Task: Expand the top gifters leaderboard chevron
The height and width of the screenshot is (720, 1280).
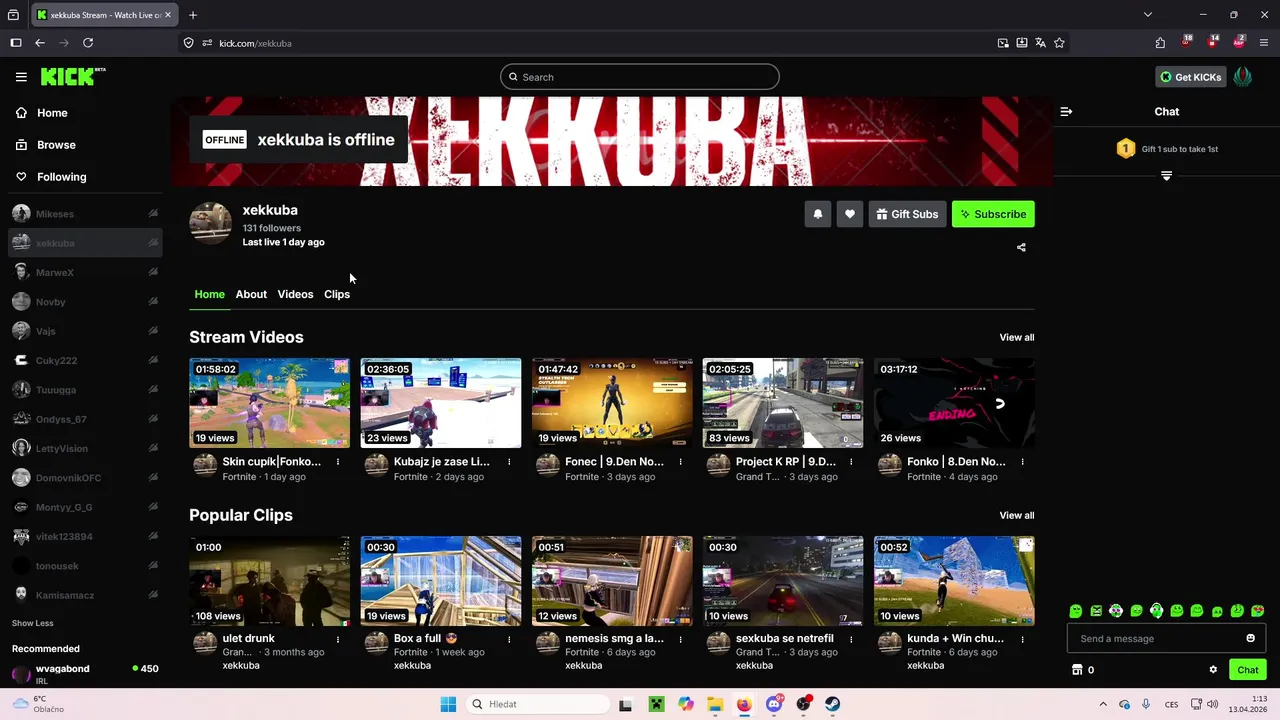Action: click(x=1166, y=176)
